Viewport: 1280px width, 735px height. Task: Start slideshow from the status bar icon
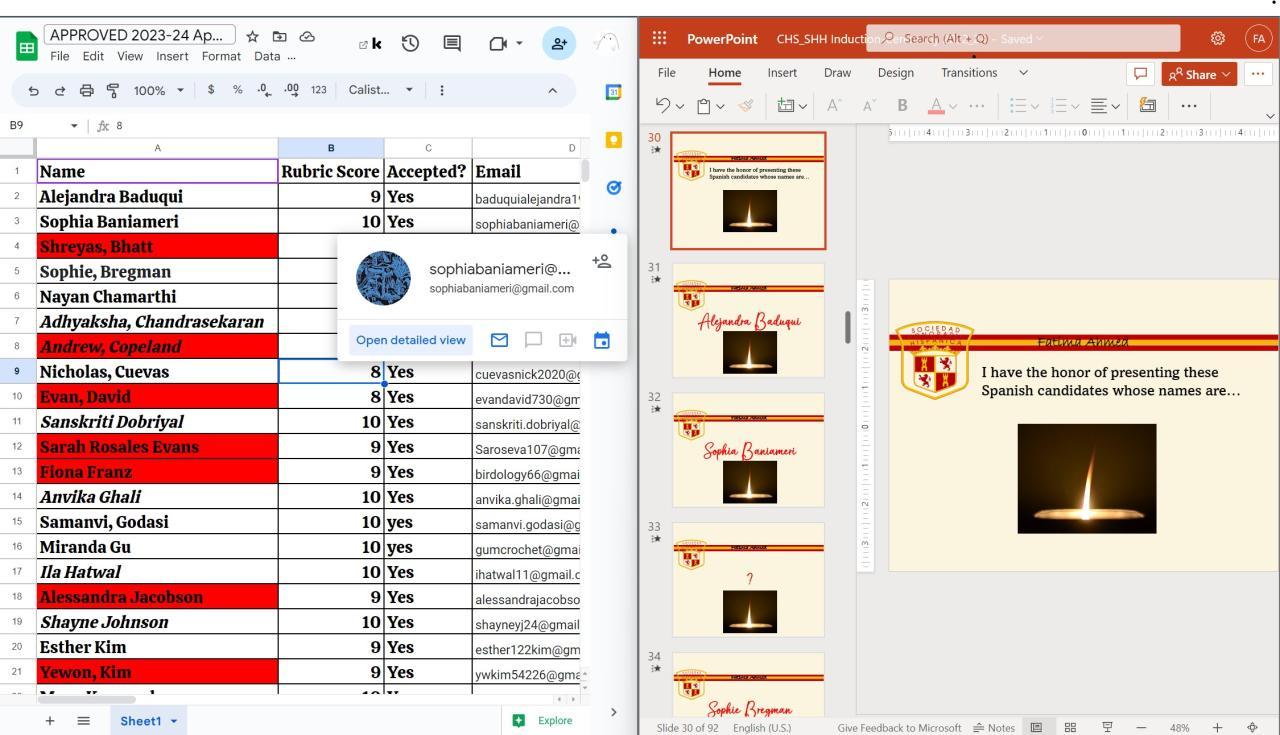[1107, 727]
